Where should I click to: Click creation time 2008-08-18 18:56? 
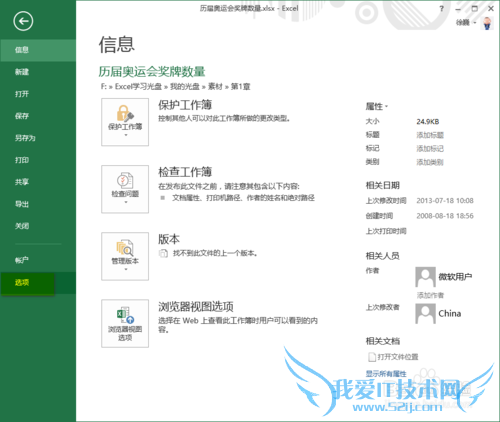click(x=445, y=216)
